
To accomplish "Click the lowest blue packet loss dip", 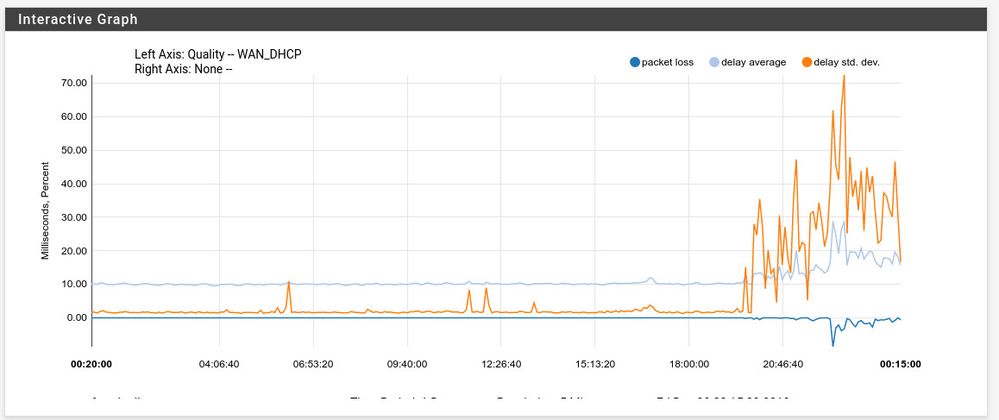I will pyautogui.click(x=833, y=343).
